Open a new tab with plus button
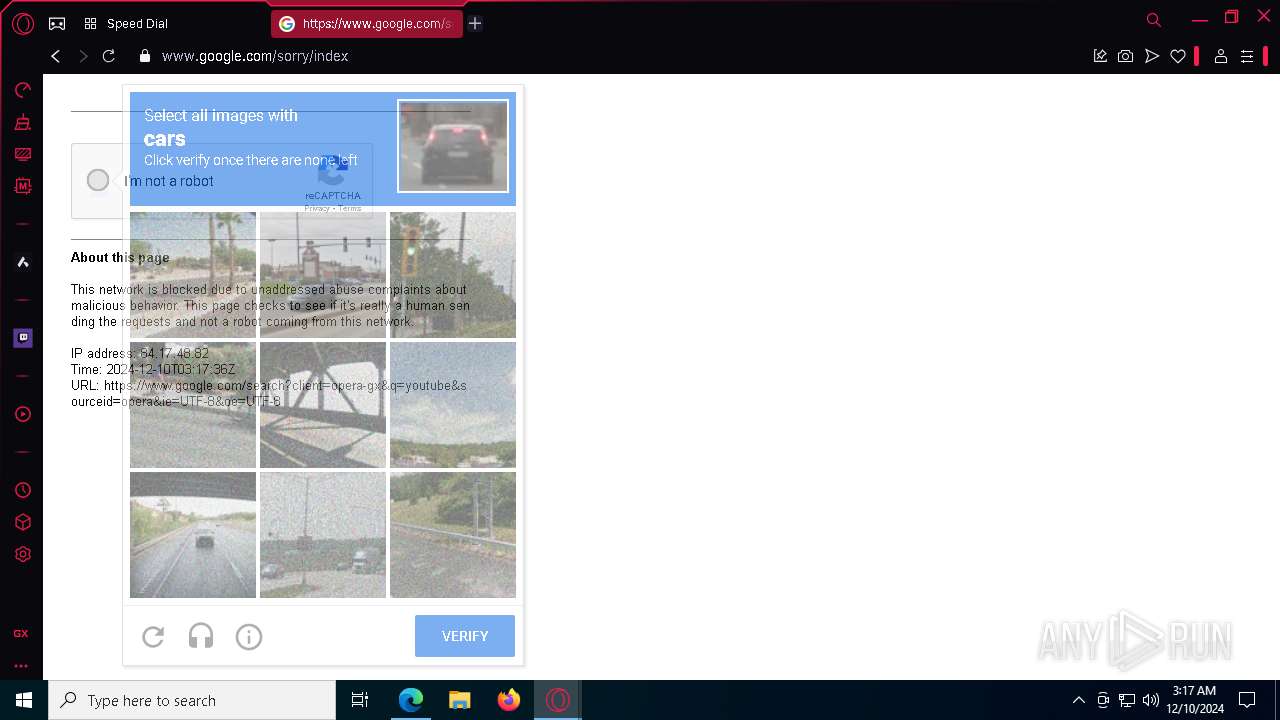 coord(475,23)
